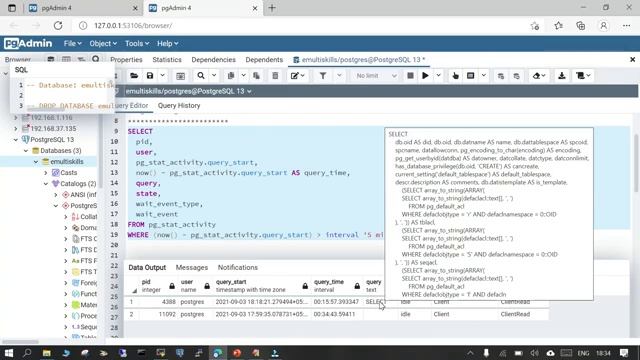Open File Explorer from taskbar
640x360 pixels.
[x=46, y=353]
